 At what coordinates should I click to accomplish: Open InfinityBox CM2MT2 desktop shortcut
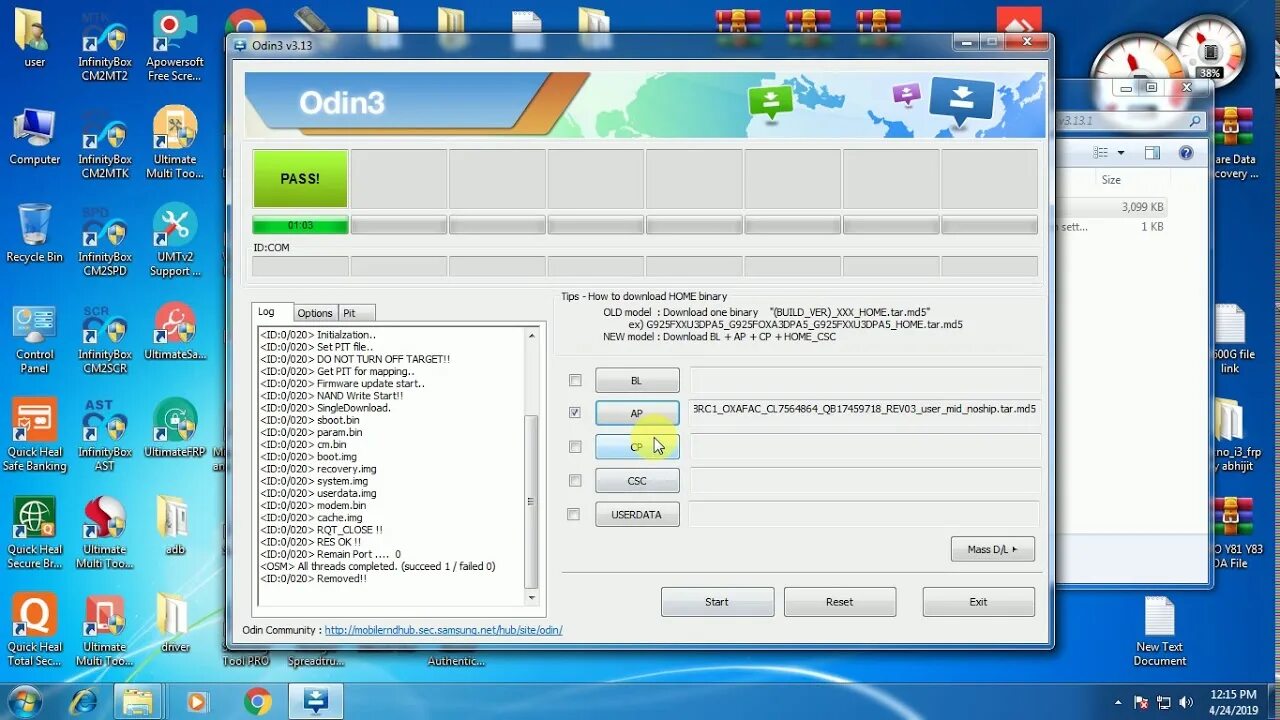(104, 45)
